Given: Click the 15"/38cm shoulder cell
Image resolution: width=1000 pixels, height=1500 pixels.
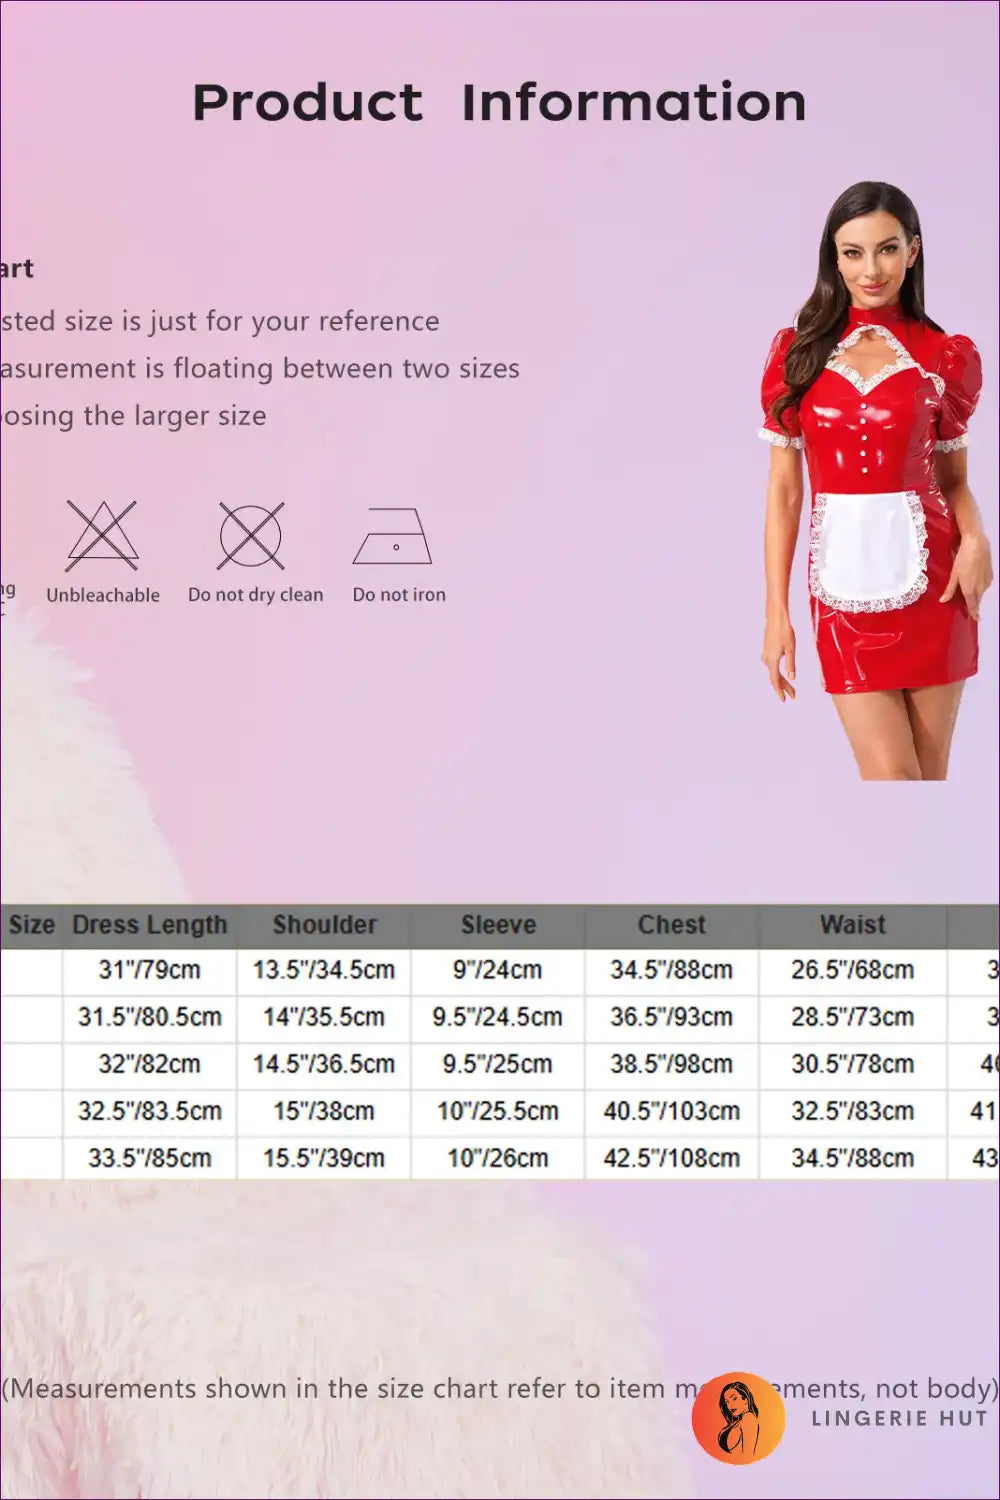Looking at the screenshot, I should (324, 1111).
